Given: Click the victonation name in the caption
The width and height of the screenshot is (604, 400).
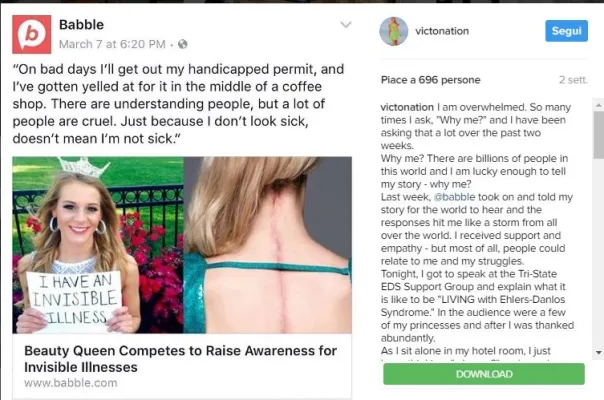Looking at the screenshot, I should [x=407, y=107].
